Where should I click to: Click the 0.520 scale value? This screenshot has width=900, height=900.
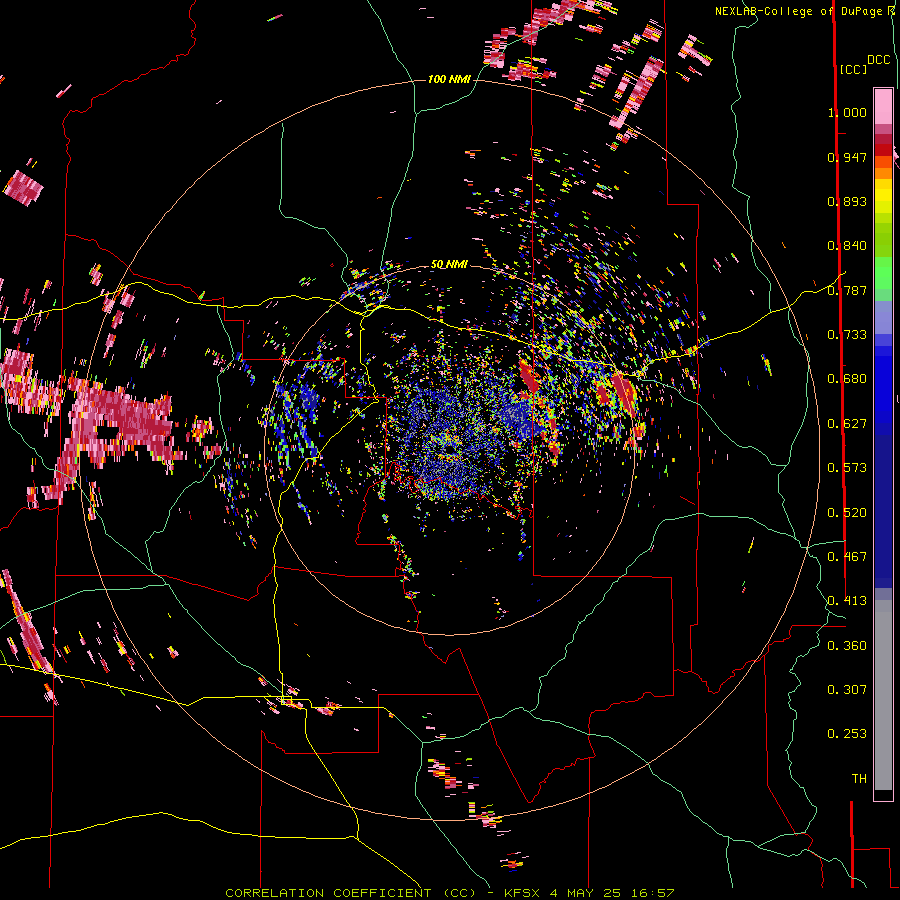click(847, 513)
